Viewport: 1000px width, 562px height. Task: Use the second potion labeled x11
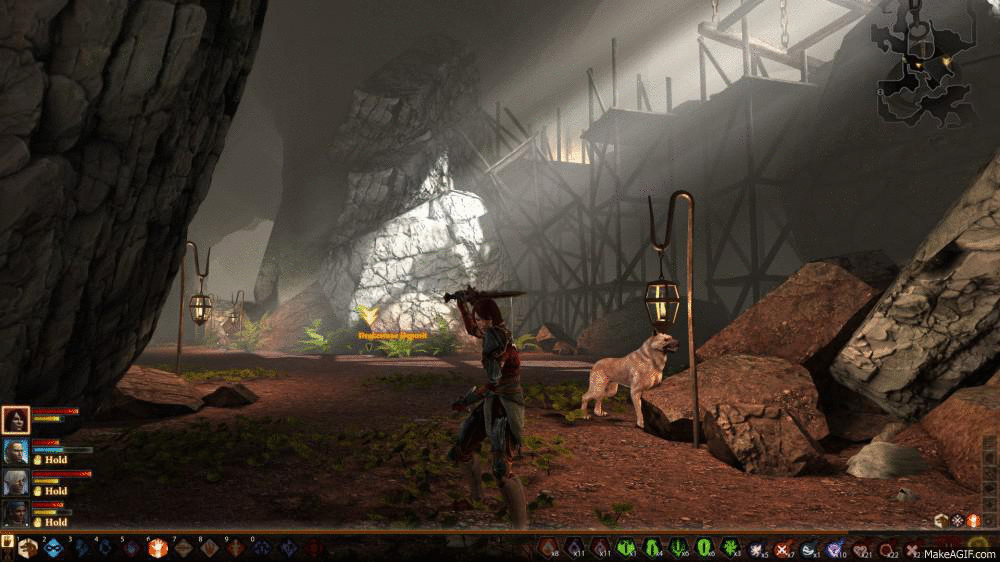coord(600,548)
